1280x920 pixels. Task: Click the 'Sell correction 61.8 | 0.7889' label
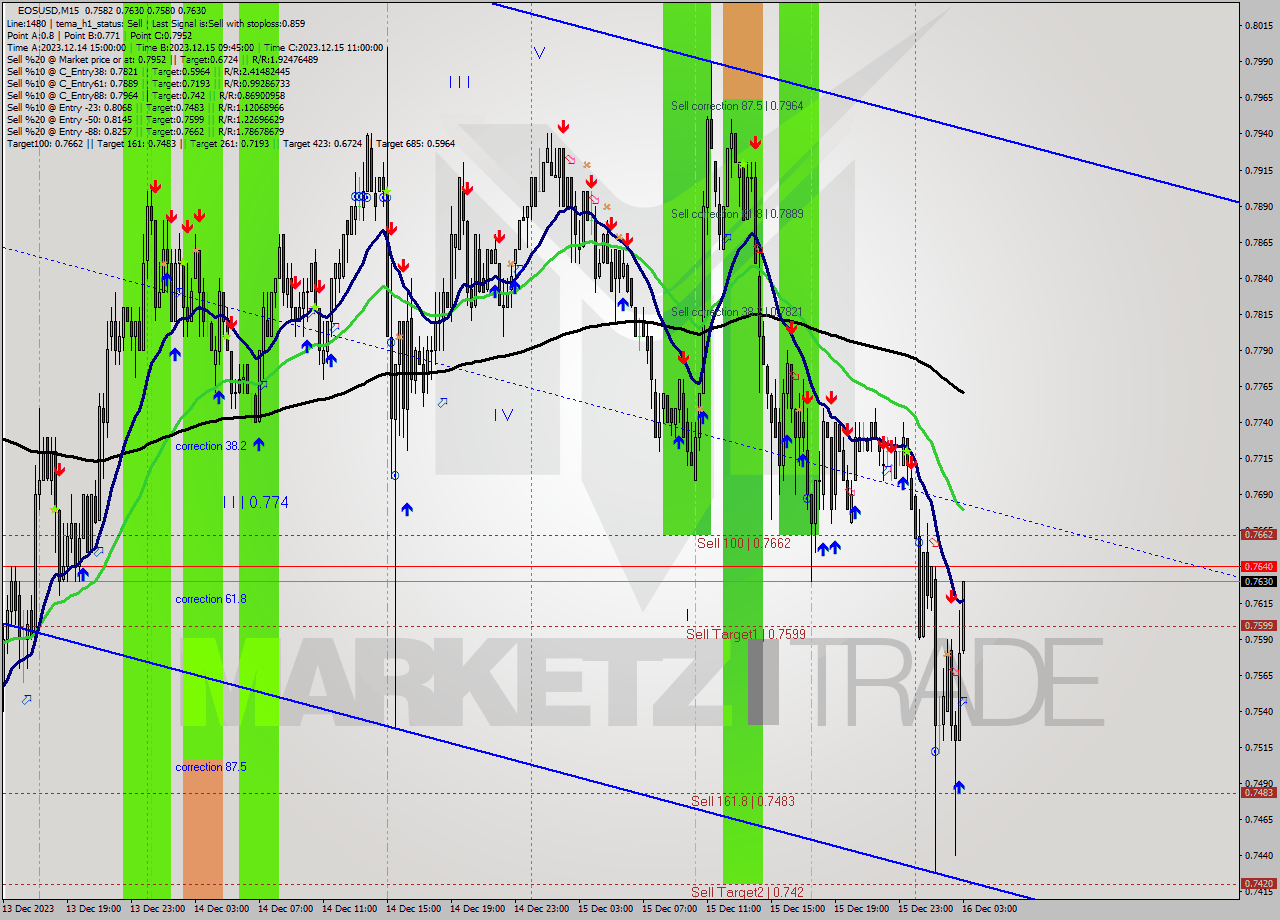coord(737,214)
